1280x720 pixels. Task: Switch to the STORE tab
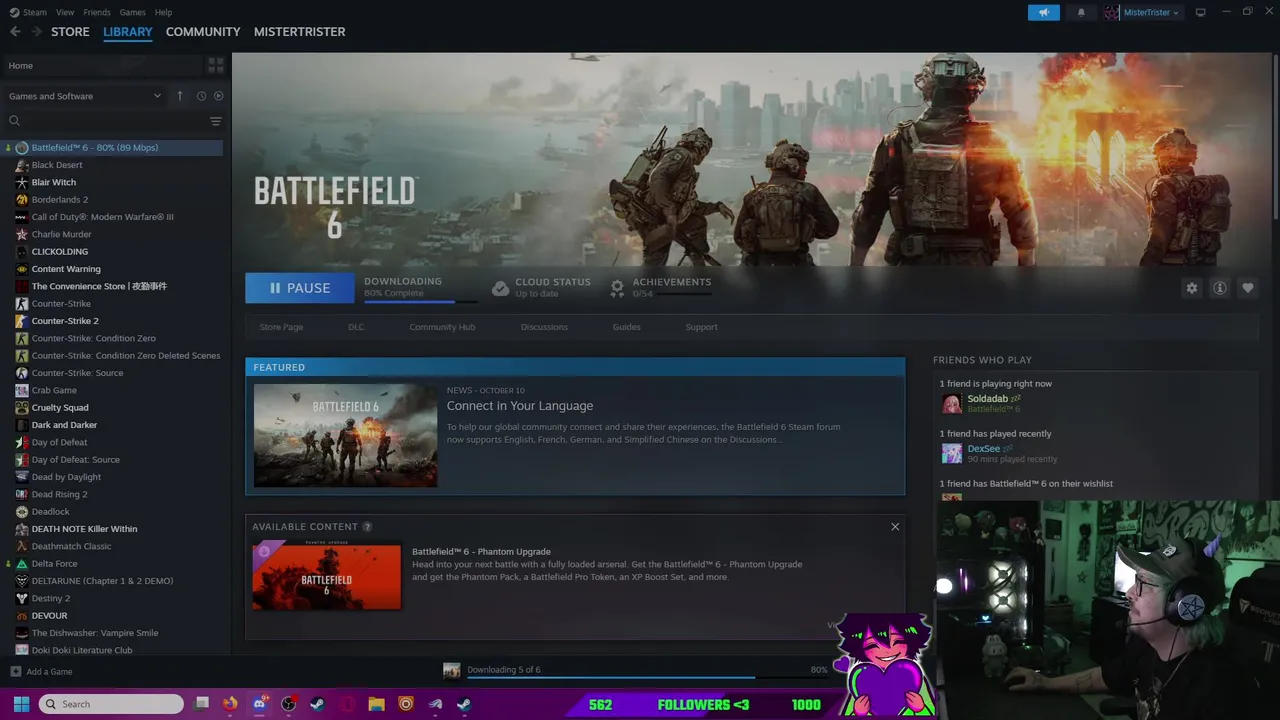pos(70,32)
